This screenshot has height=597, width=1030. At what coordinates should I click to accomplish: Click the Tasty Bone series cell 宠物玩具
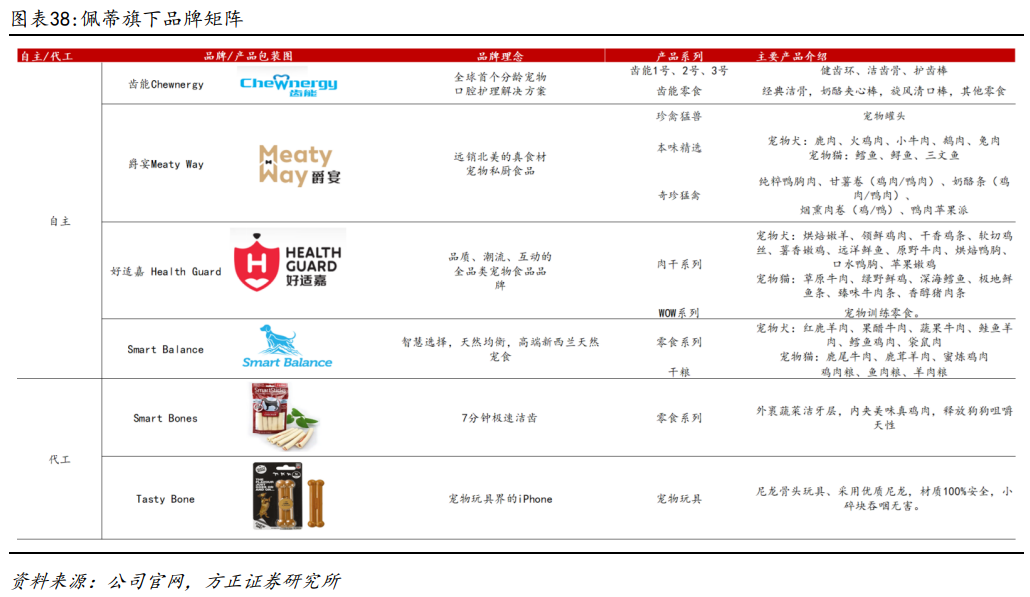(679, 499)
